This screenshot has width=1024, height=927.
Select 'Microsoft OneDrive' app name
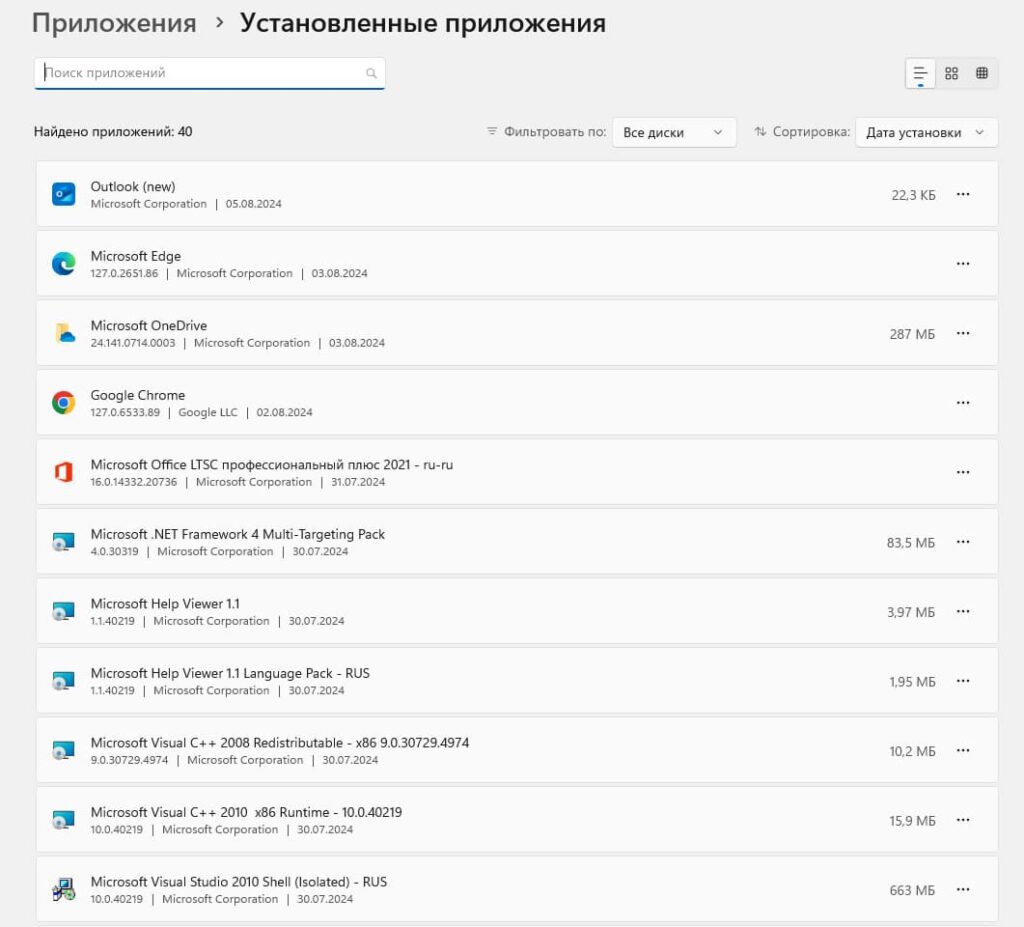(x=149, y=325)
